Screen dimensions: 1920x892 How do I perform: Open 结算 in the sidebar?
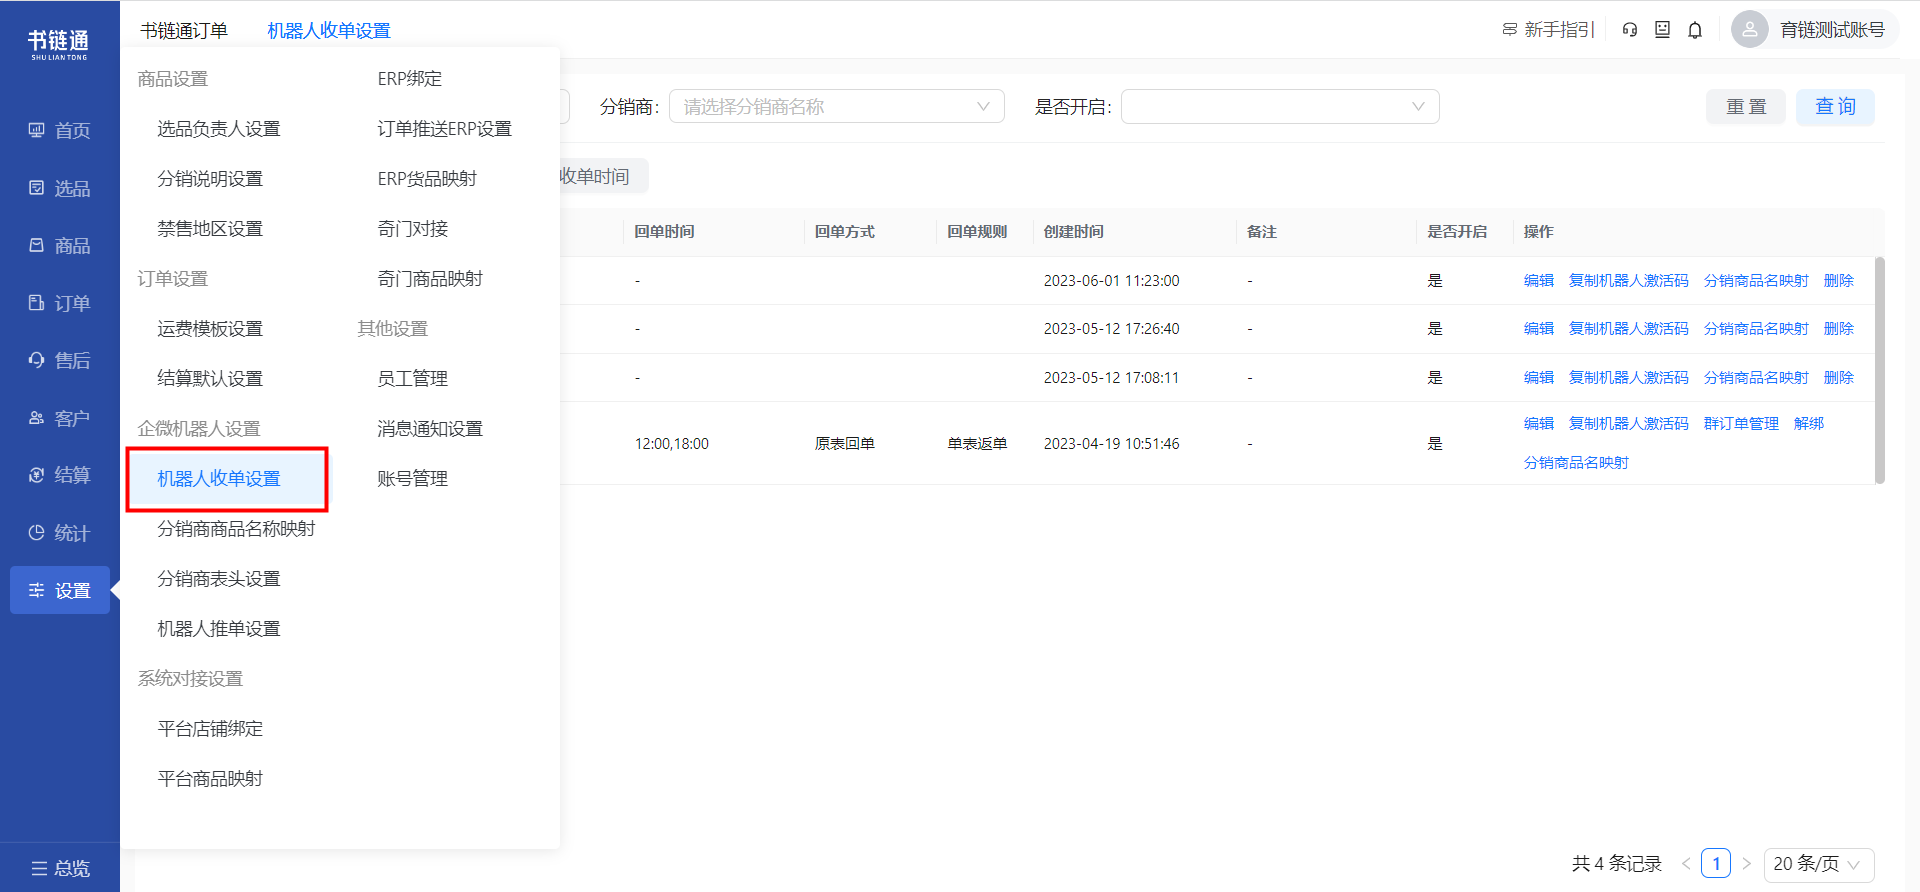[x=60, y=475]
